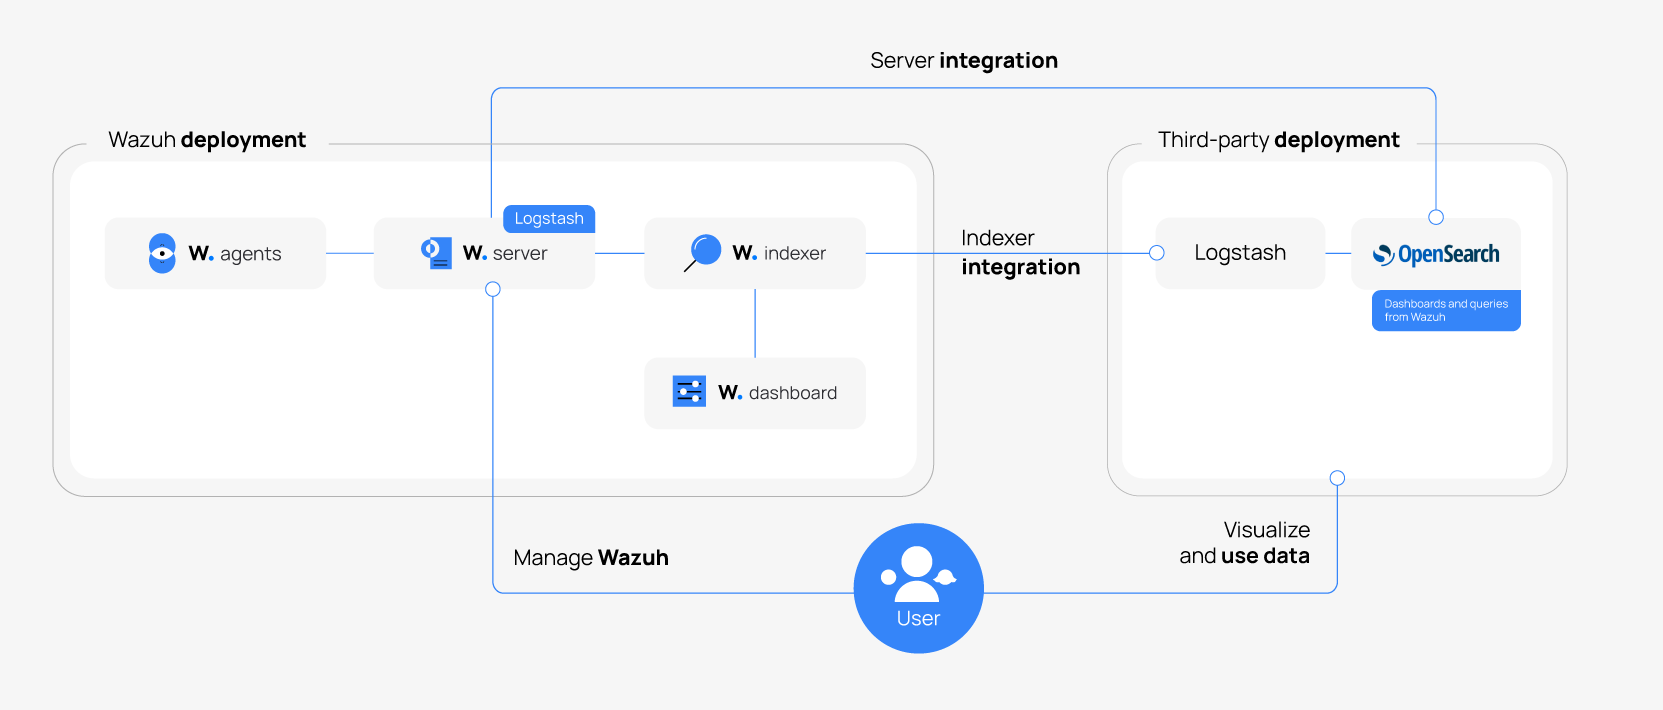Click the Wazuh server icon
Screen dimensions: 1663x710
[x=436, y=252]
